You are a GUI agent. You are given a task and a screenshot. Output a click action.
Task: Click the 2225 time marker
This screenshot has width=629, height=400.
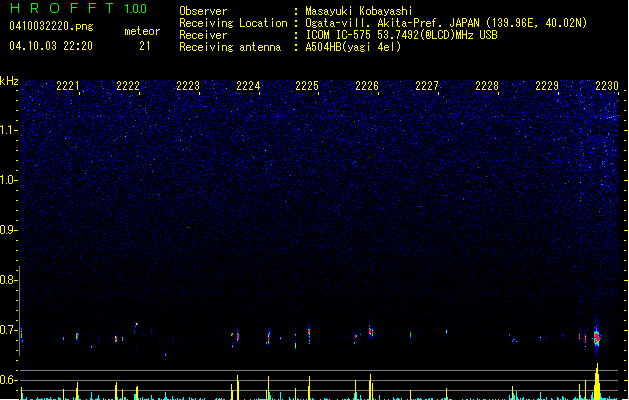[x=307, y=86]
